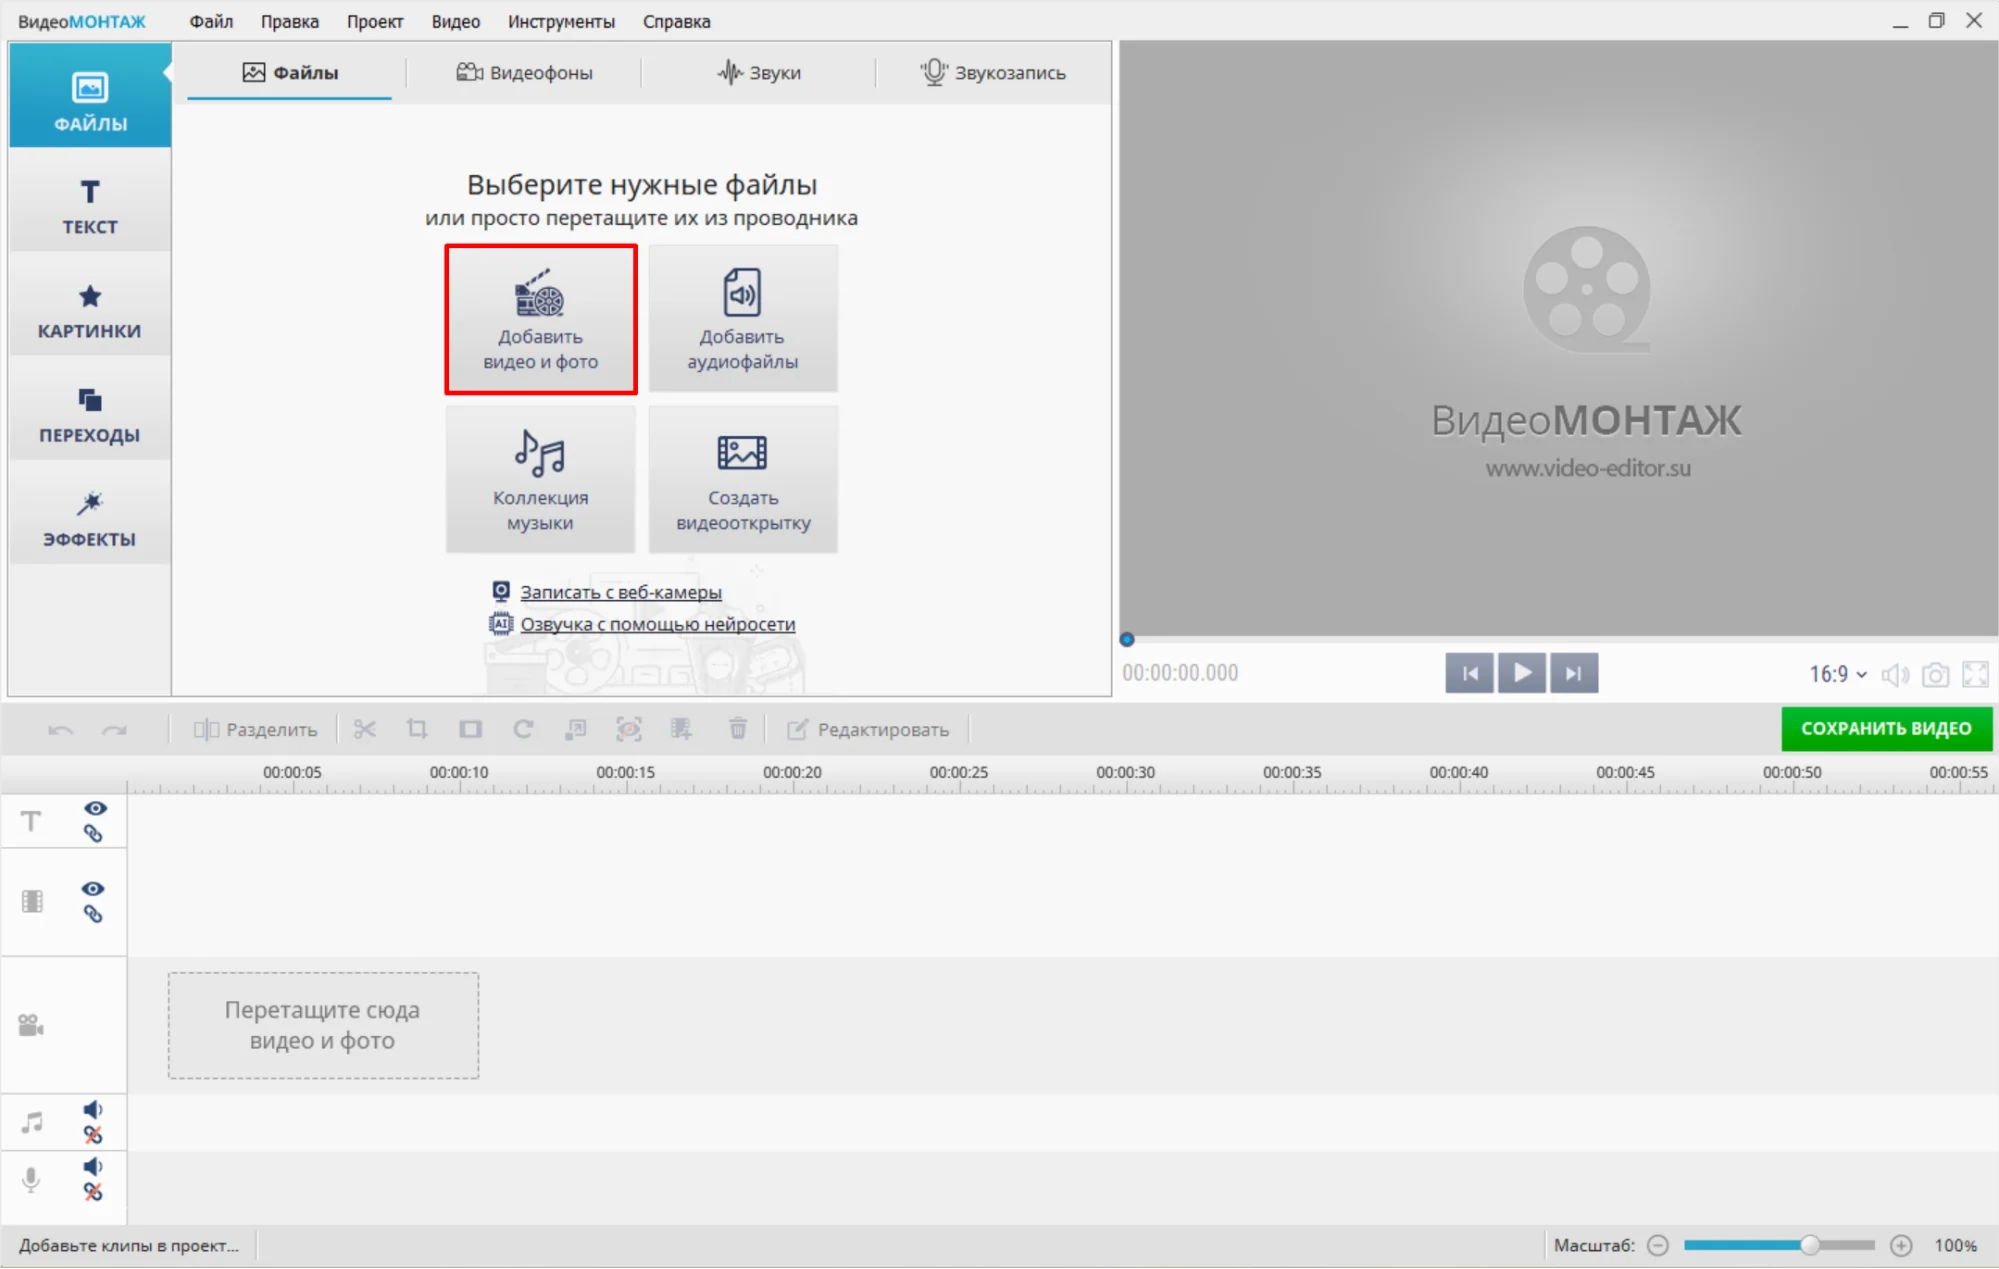This screenshot has height=1269, width=1999.
Task: Expand the preview to fullscreen
Action: coord(1976,675)
